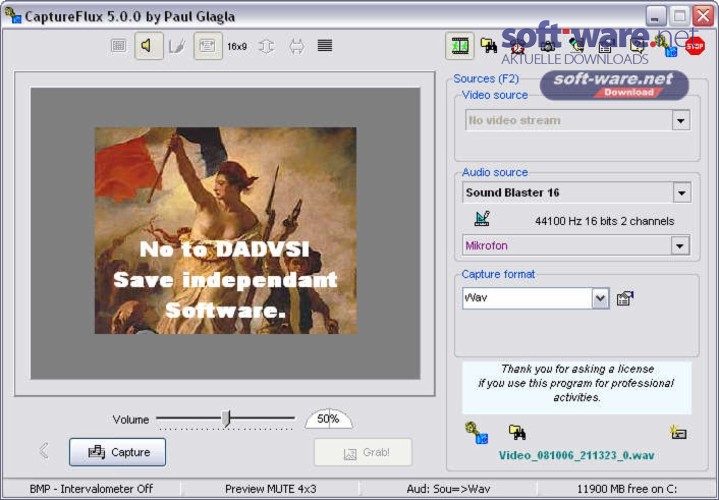This screenshot has width=719, height=500.
Task: Open the Sound Blaster 16 audio source dropdown
Action: click(682, 193)
